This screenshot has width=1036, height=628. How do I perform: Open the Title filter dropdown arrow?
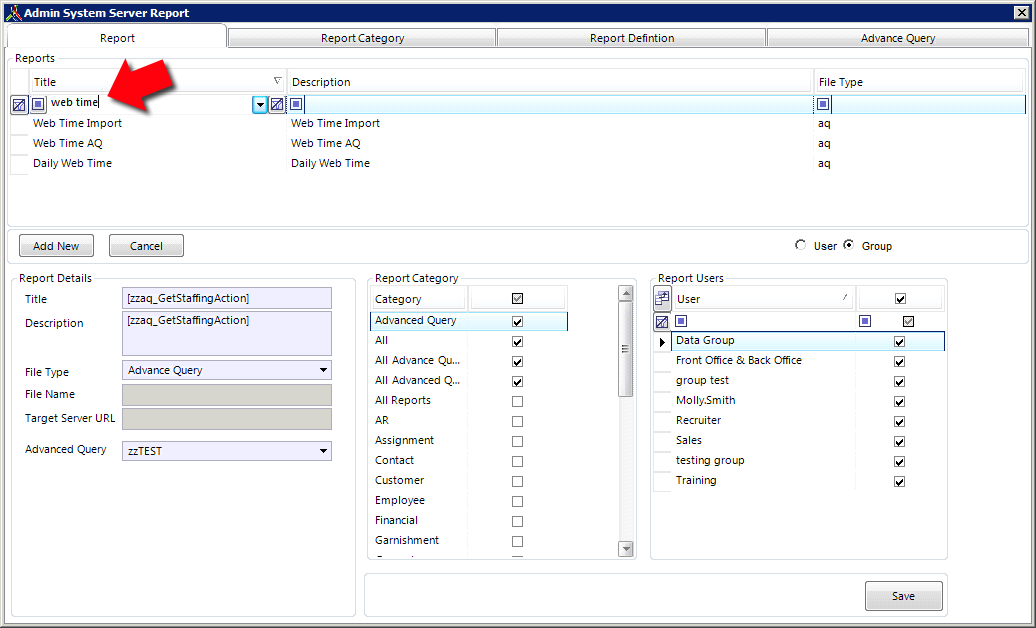coord(260,104)
